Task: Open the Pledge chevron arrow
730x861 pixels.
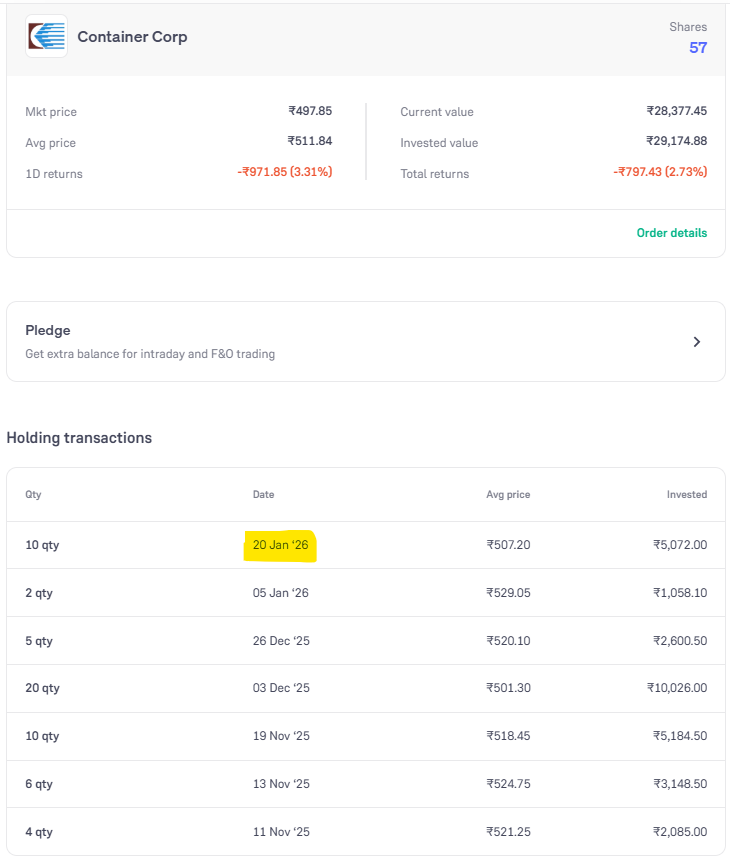Action: point(696,342)
